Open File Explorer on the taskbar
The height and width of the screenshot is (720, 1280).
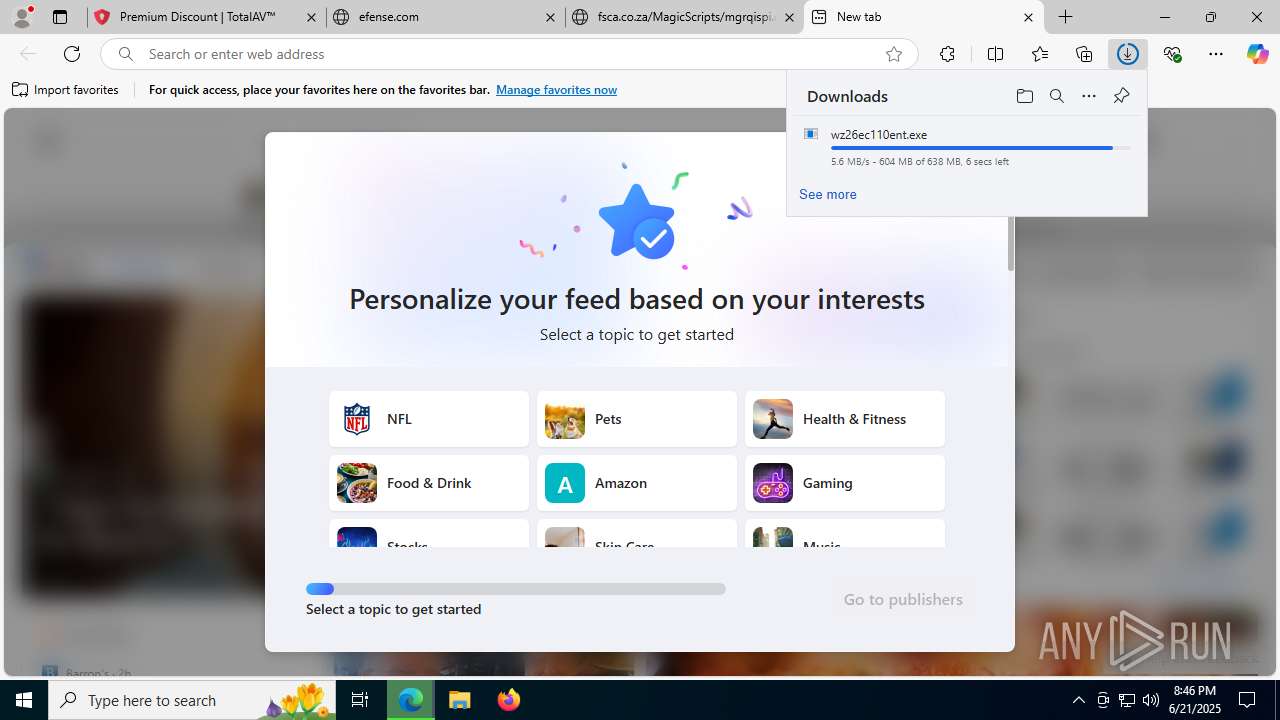point(459,700)
